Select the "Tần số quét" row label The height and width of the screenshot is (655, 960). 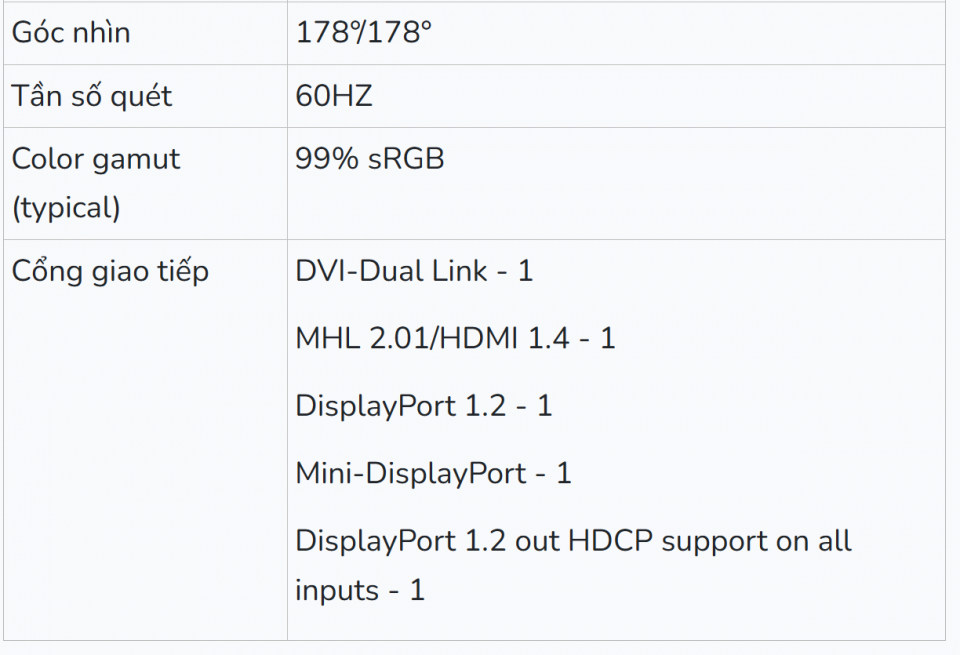(x=91, y=96)
